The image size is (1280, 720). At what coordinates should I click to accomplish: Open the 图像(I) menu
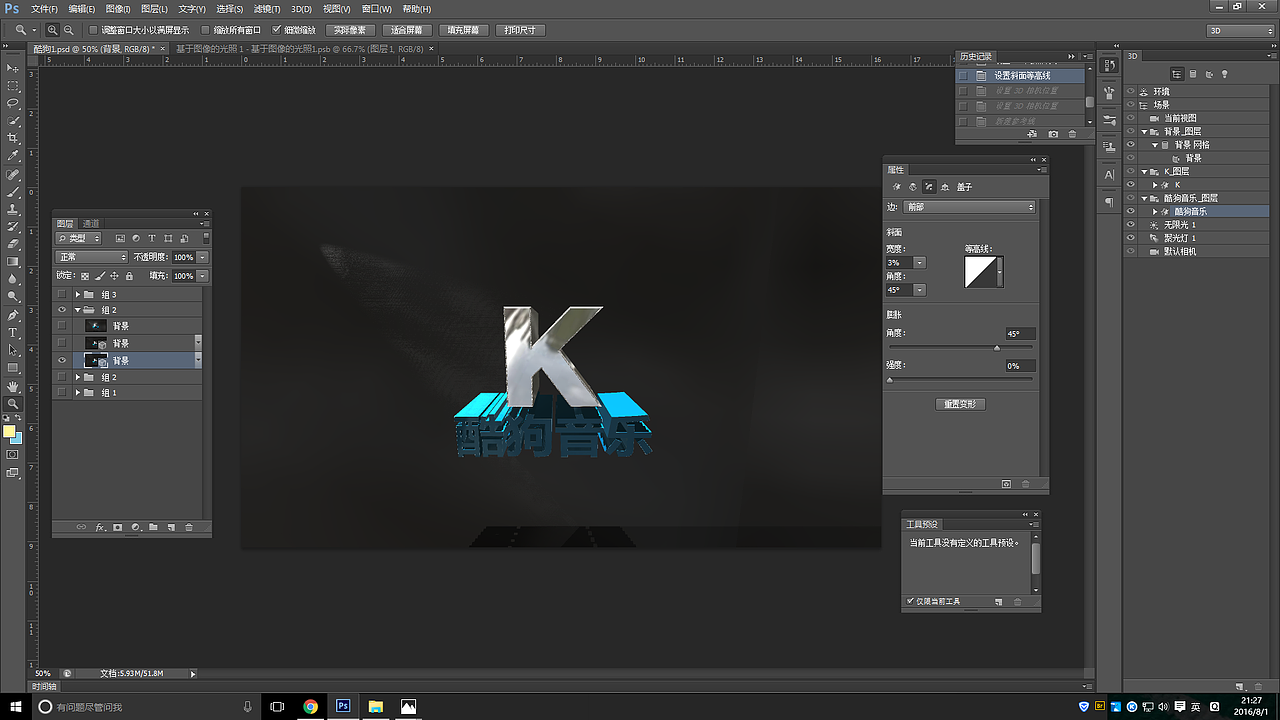[x=118, y=9]
